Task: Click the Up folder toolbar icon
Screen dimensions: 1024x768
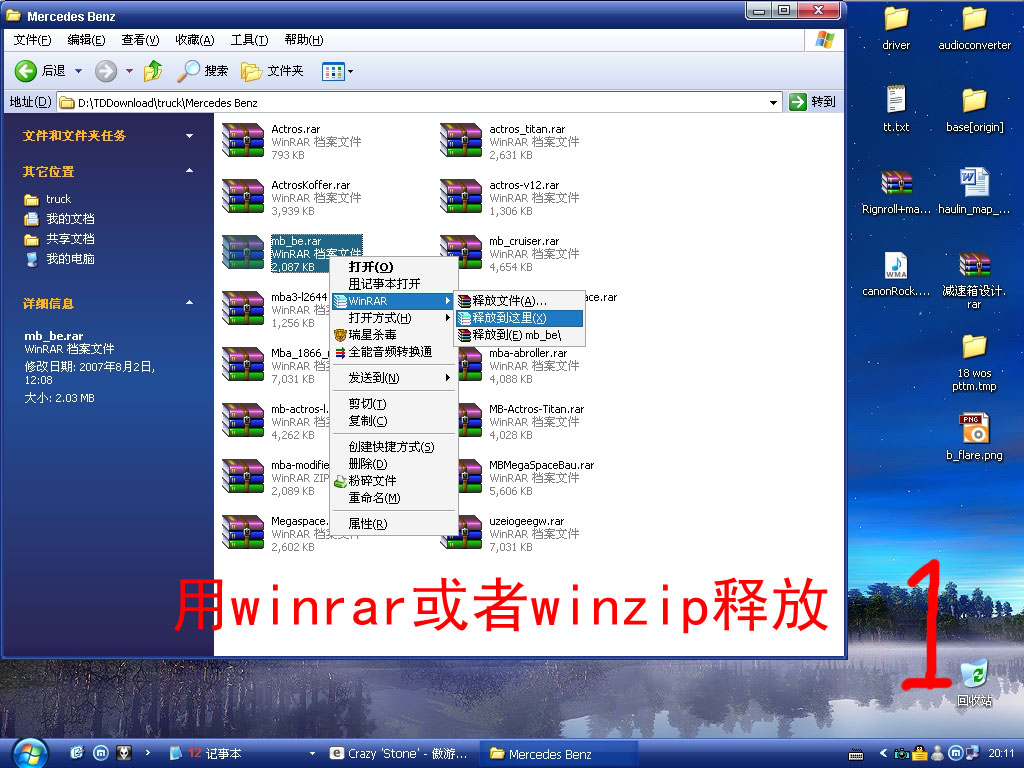Action: click(x=152, y=71)
